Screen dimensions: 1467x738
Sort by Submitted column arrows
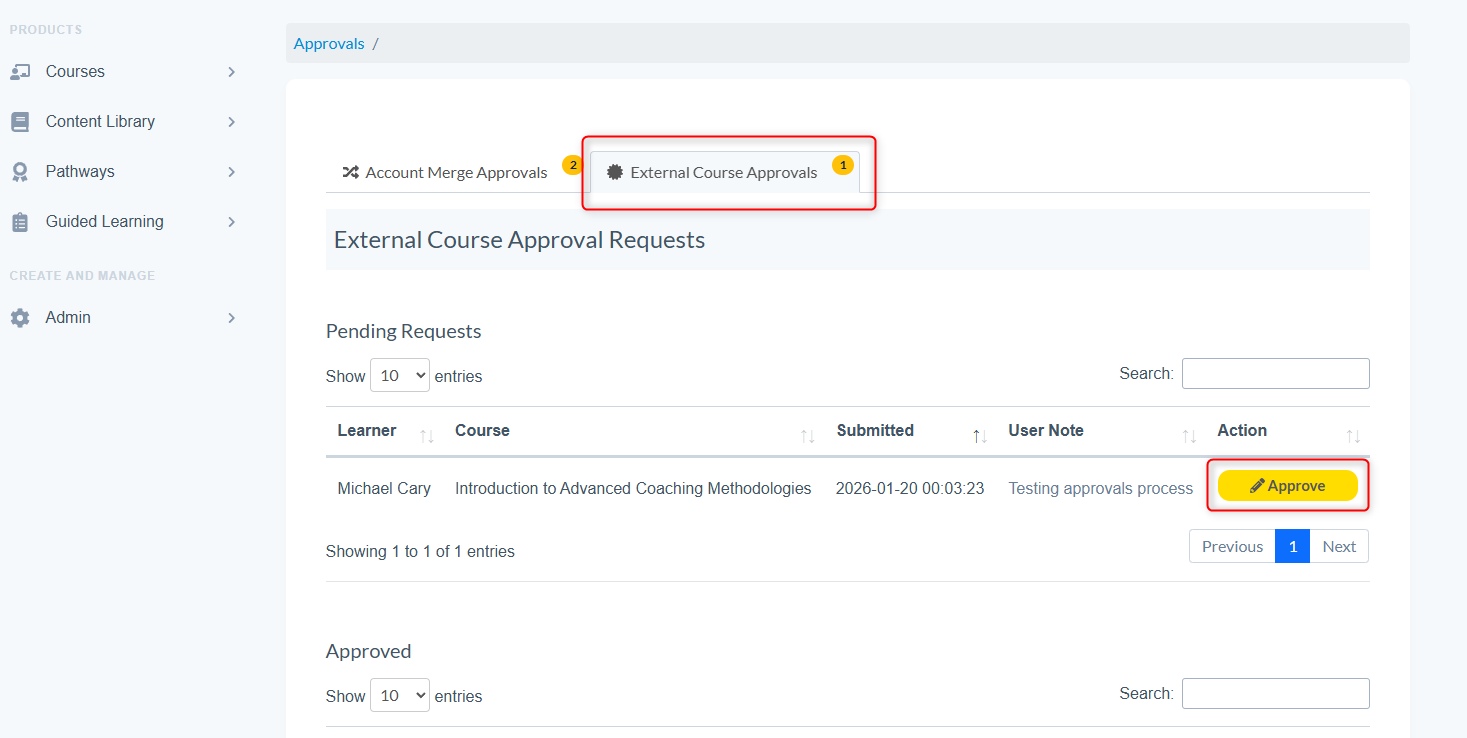980,436
